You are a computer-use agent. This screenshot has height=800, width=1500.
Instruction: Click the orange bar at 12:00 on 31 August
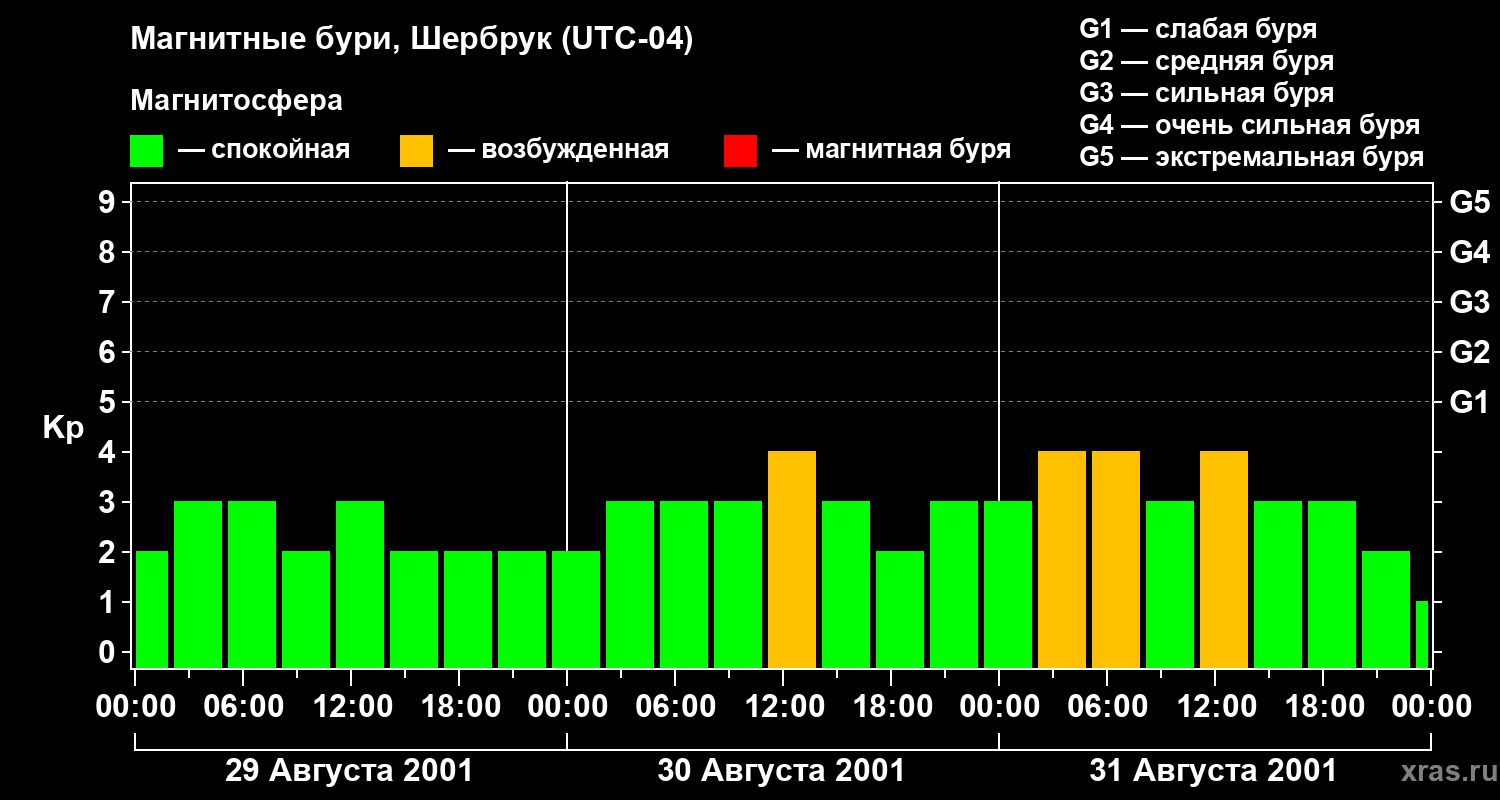point(1224,560)
